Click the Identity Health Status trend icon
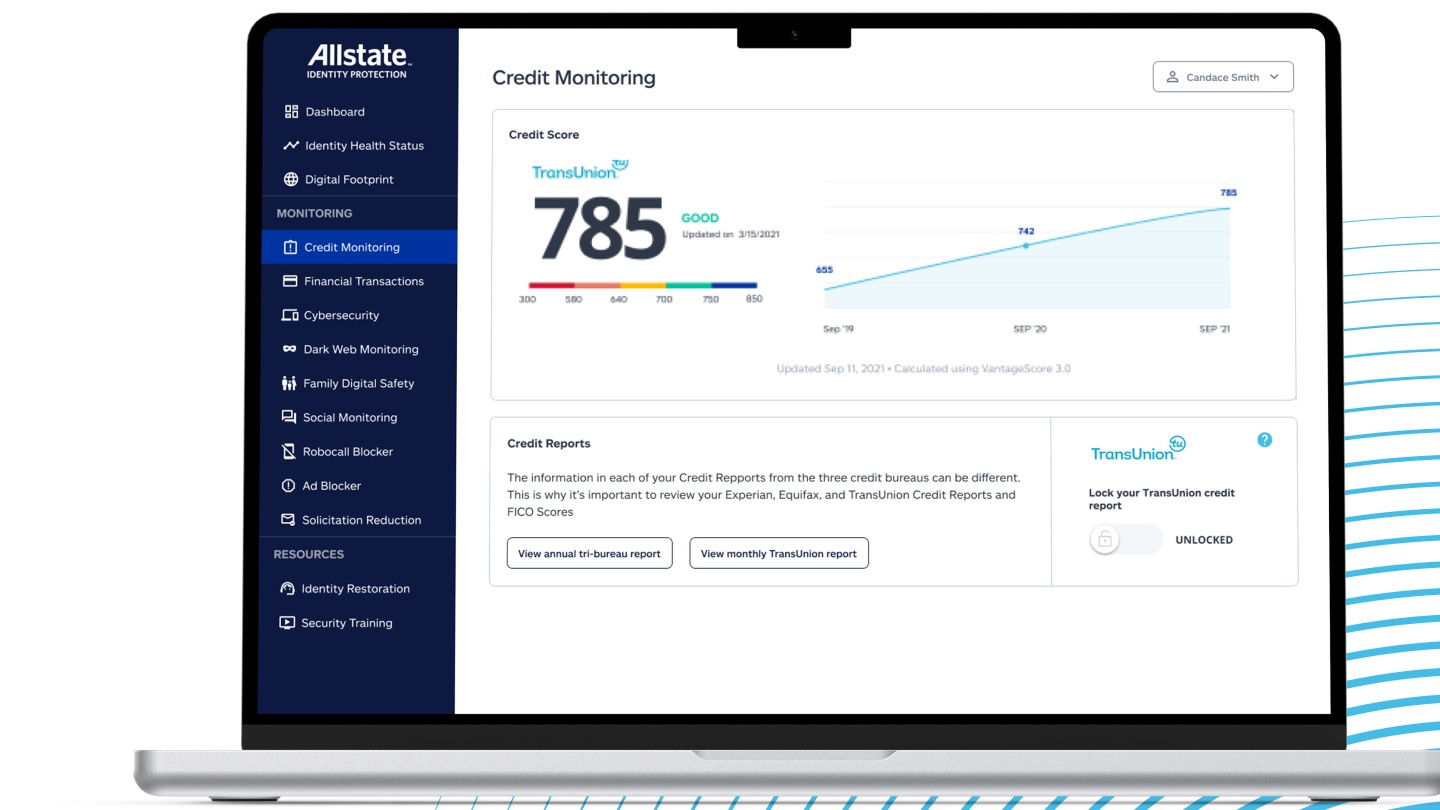Viewport: 1440px width, 810px height. (291, 146)
